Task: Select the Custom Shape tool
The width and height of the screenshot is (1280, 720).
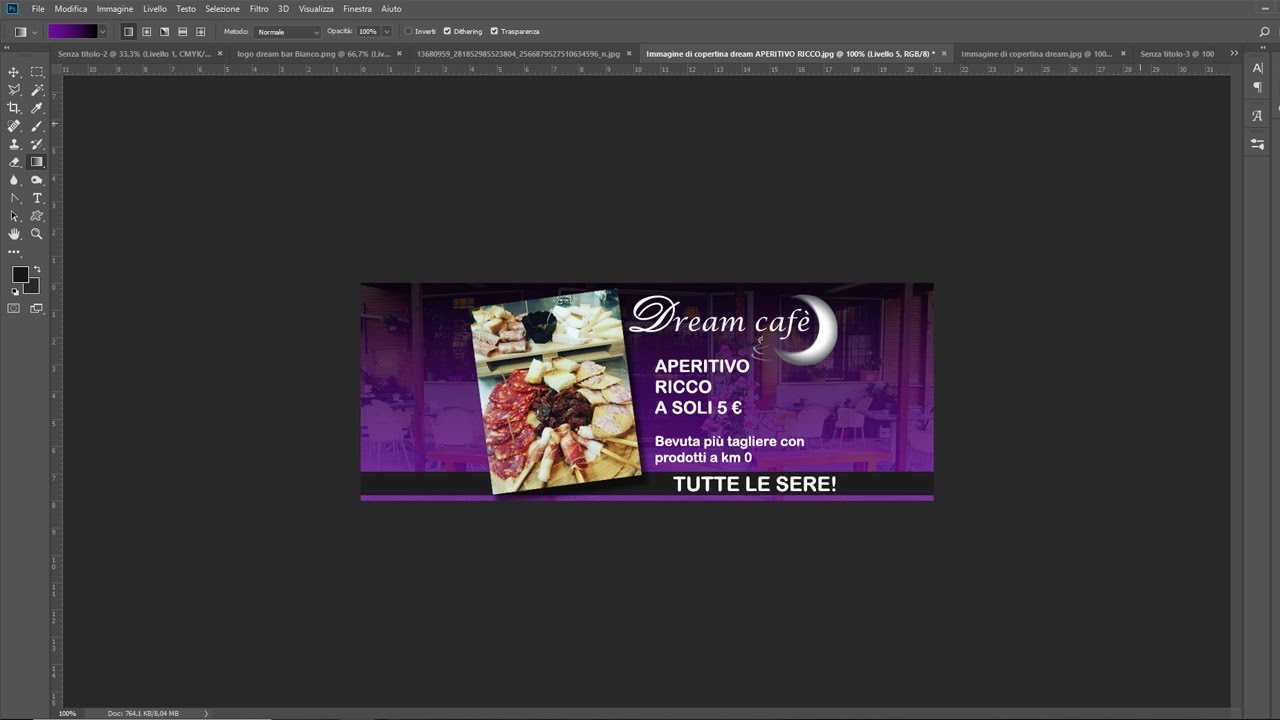Action: pos(37,216)
